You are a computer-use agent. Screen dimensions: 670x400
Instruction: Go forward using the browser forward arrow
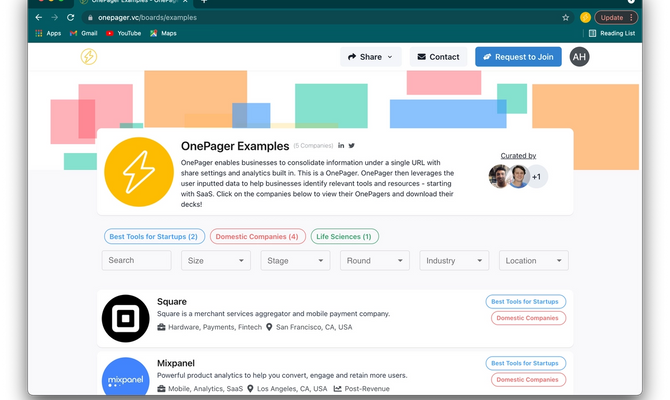pos(54,18)
